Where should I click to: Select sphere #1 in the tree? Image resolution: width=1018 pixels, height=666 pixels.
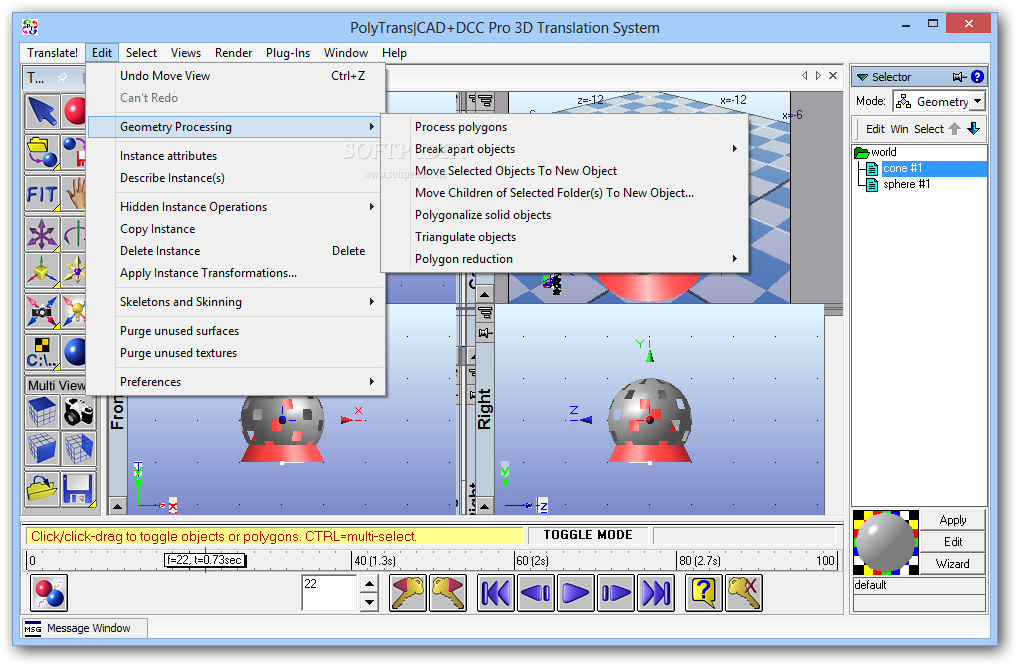click(906, 184)
